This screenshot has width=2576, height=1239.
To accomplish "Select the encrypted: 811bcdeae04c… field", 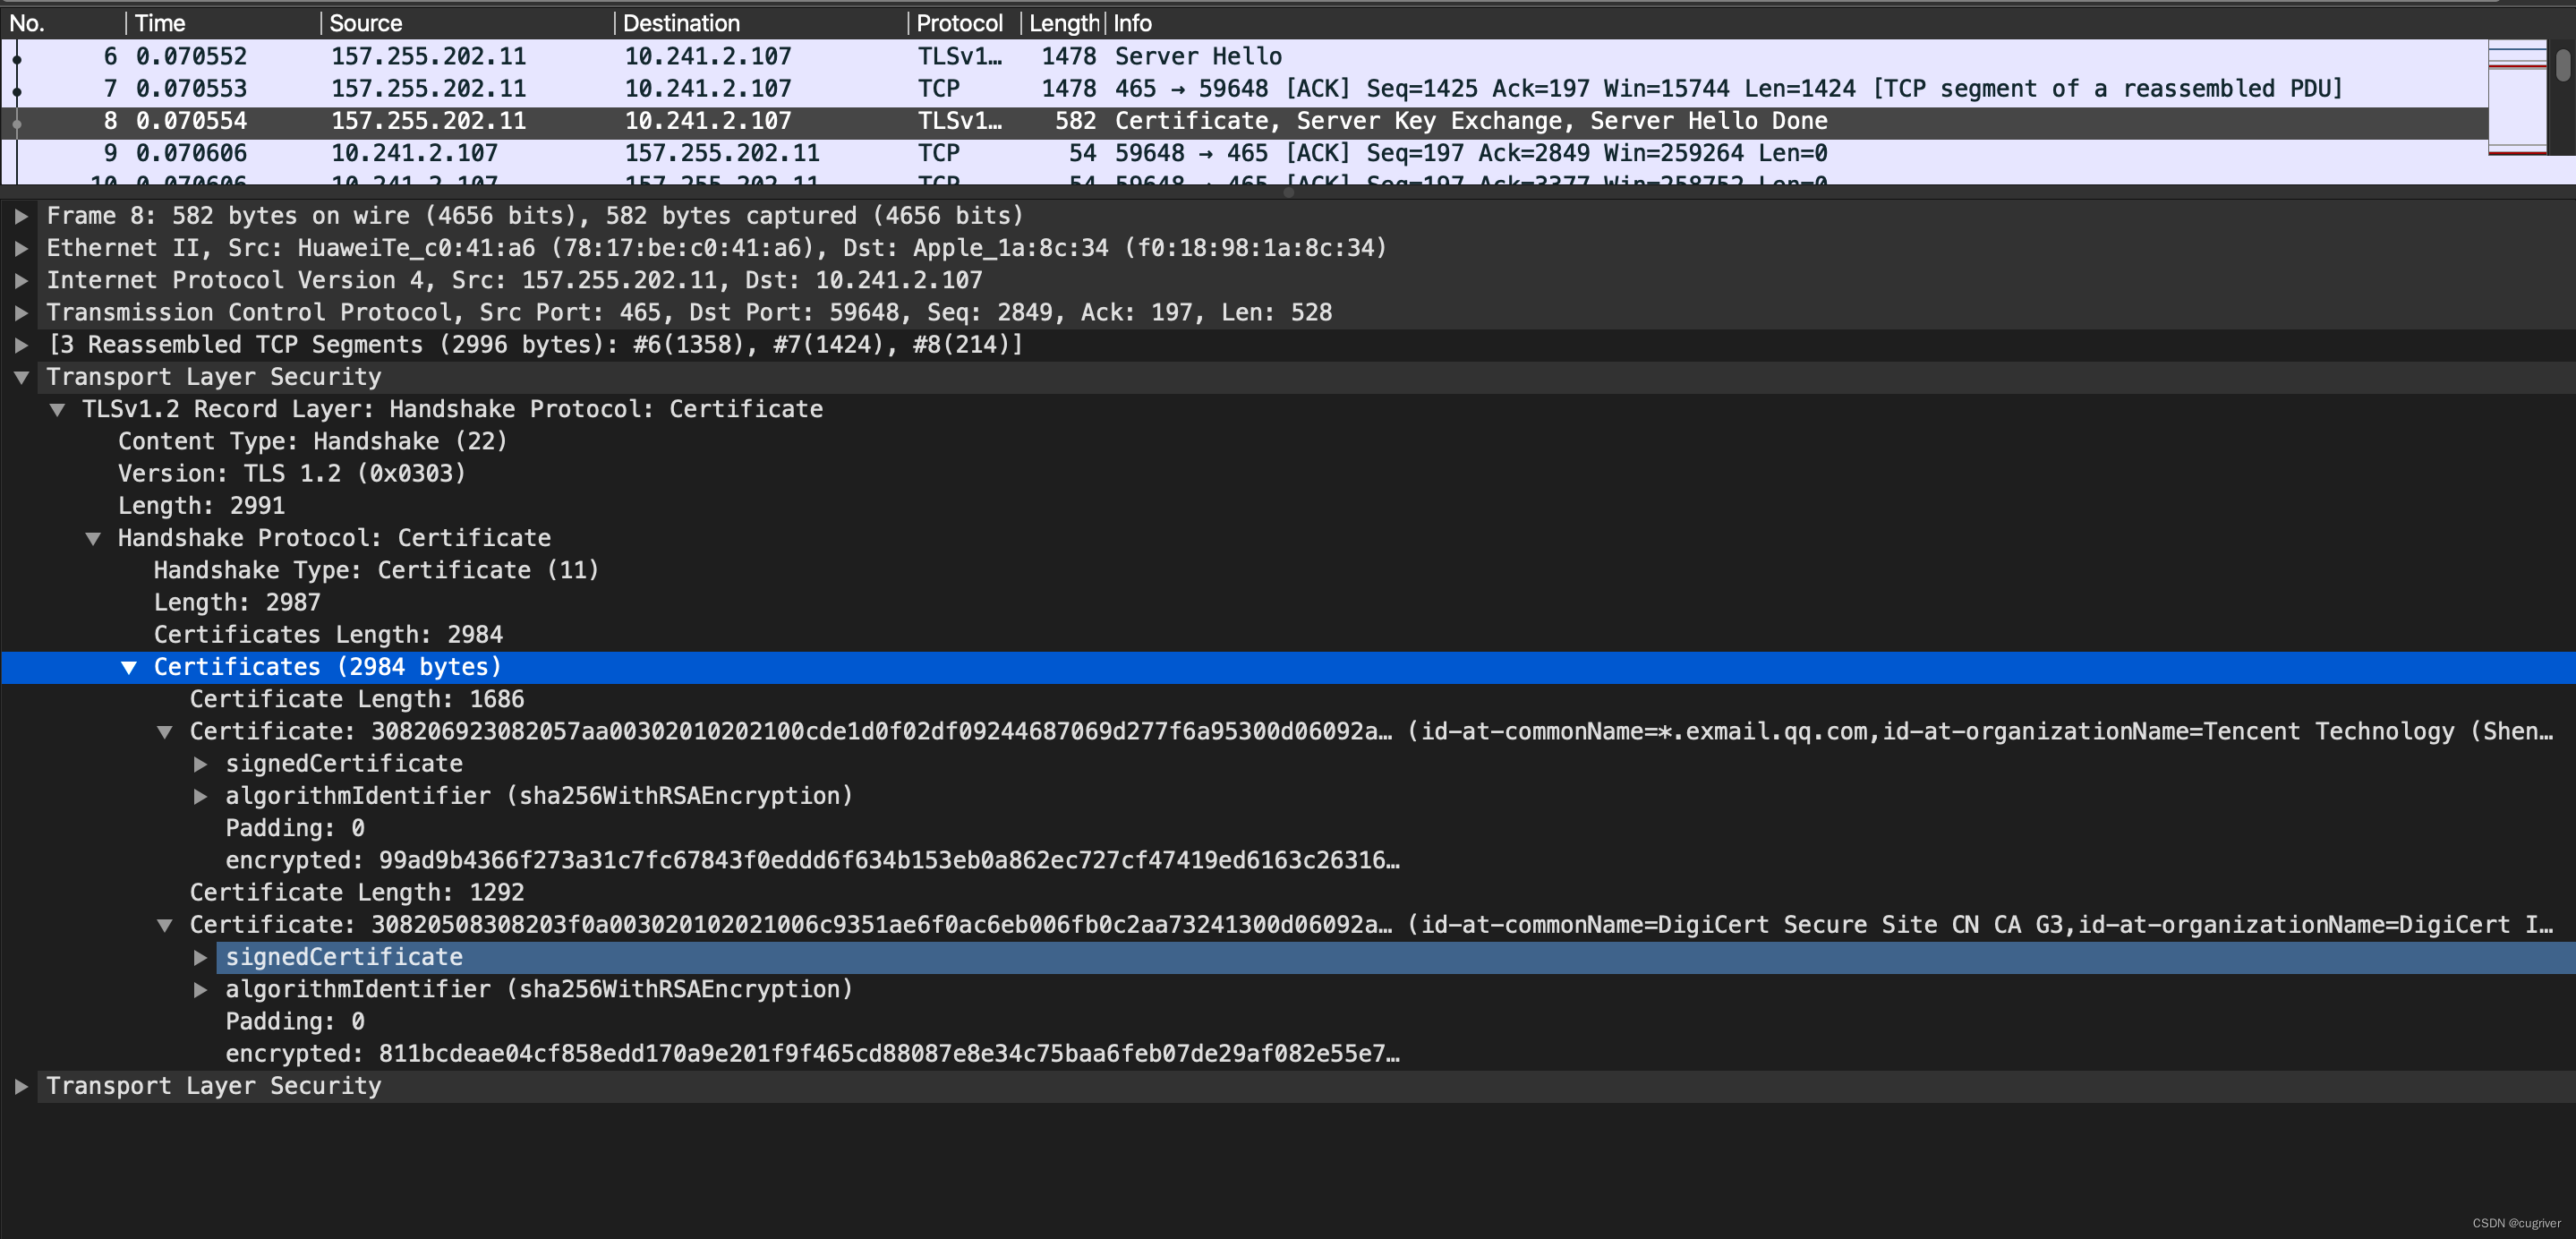I will click(812, 1053).
